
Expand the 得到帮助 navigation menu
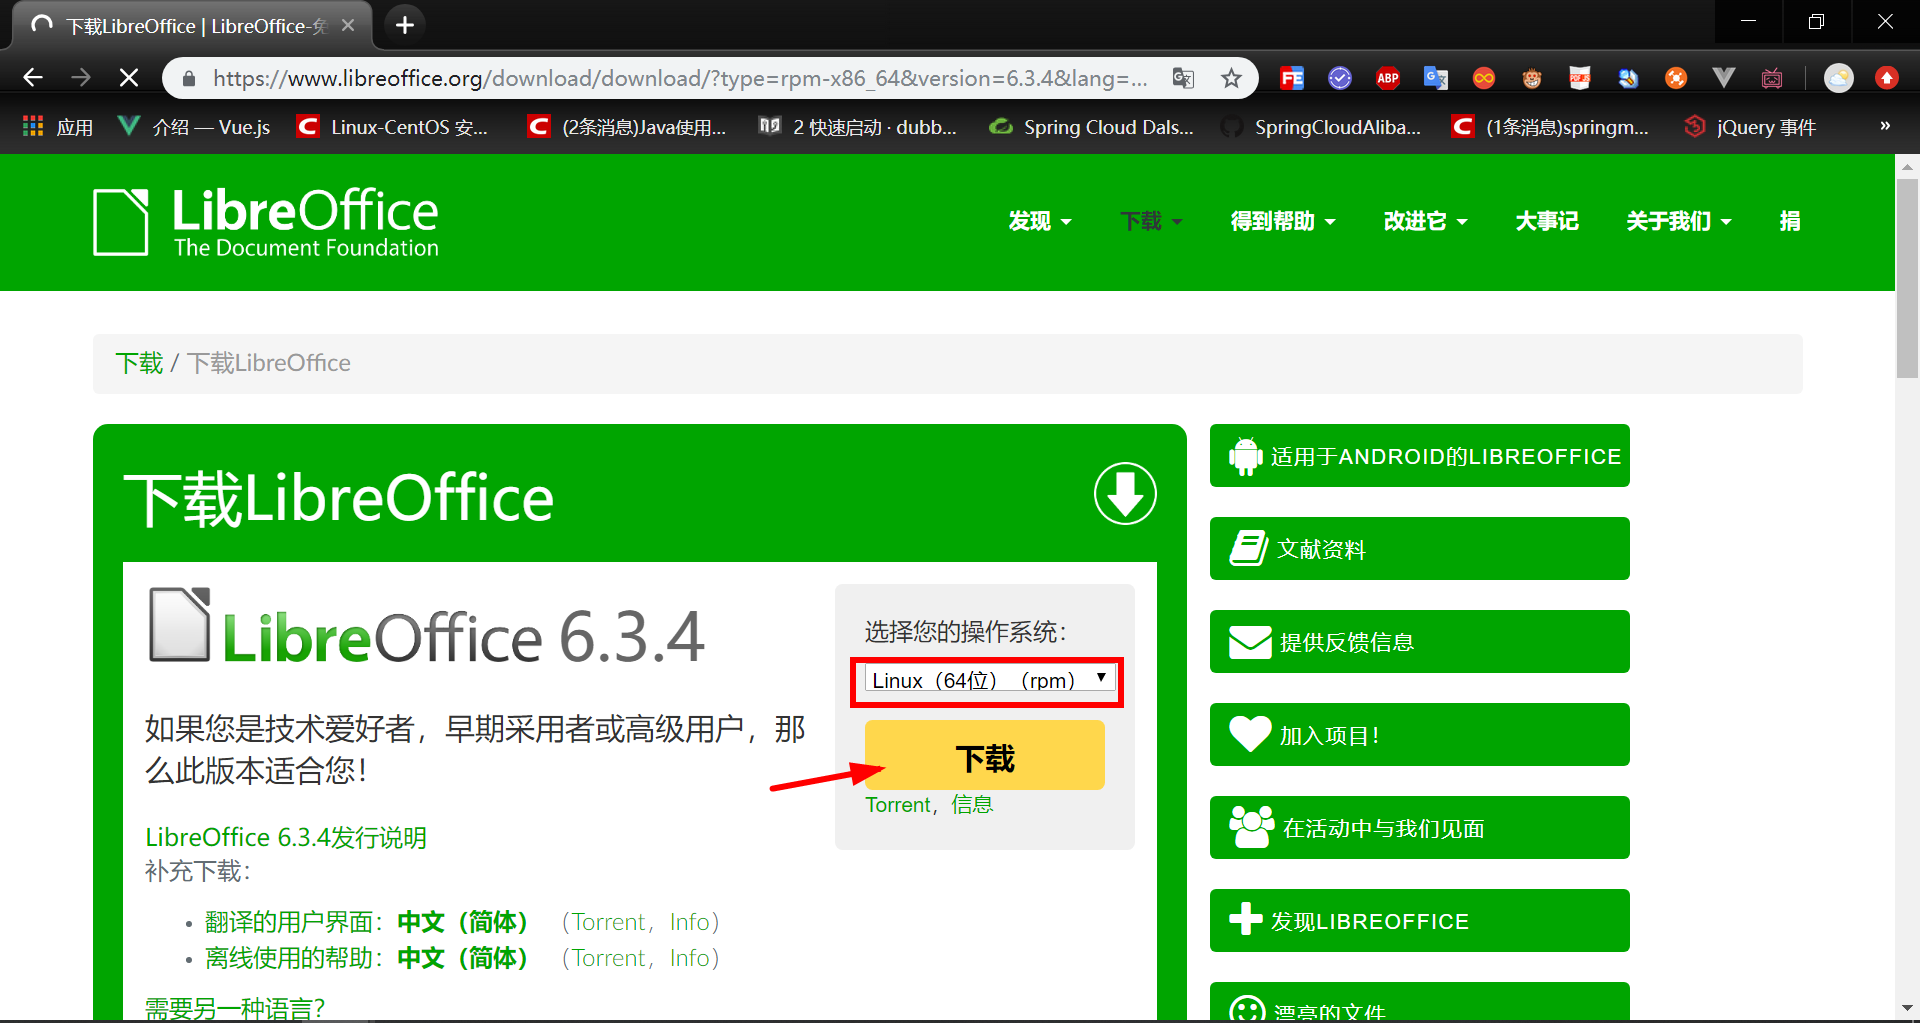1283,221
